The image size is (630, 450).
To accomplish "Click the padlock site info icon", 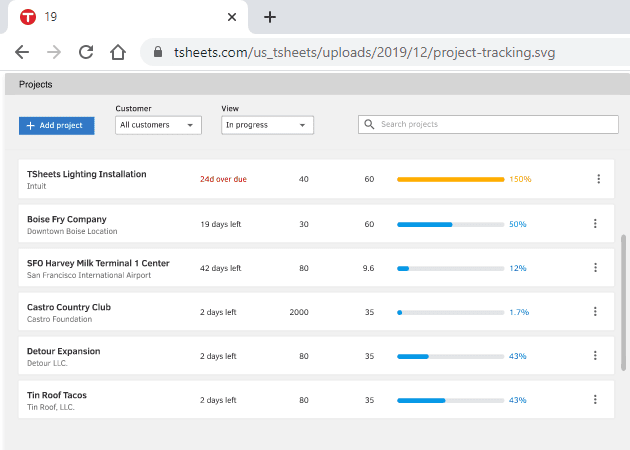I will (158, 52).
